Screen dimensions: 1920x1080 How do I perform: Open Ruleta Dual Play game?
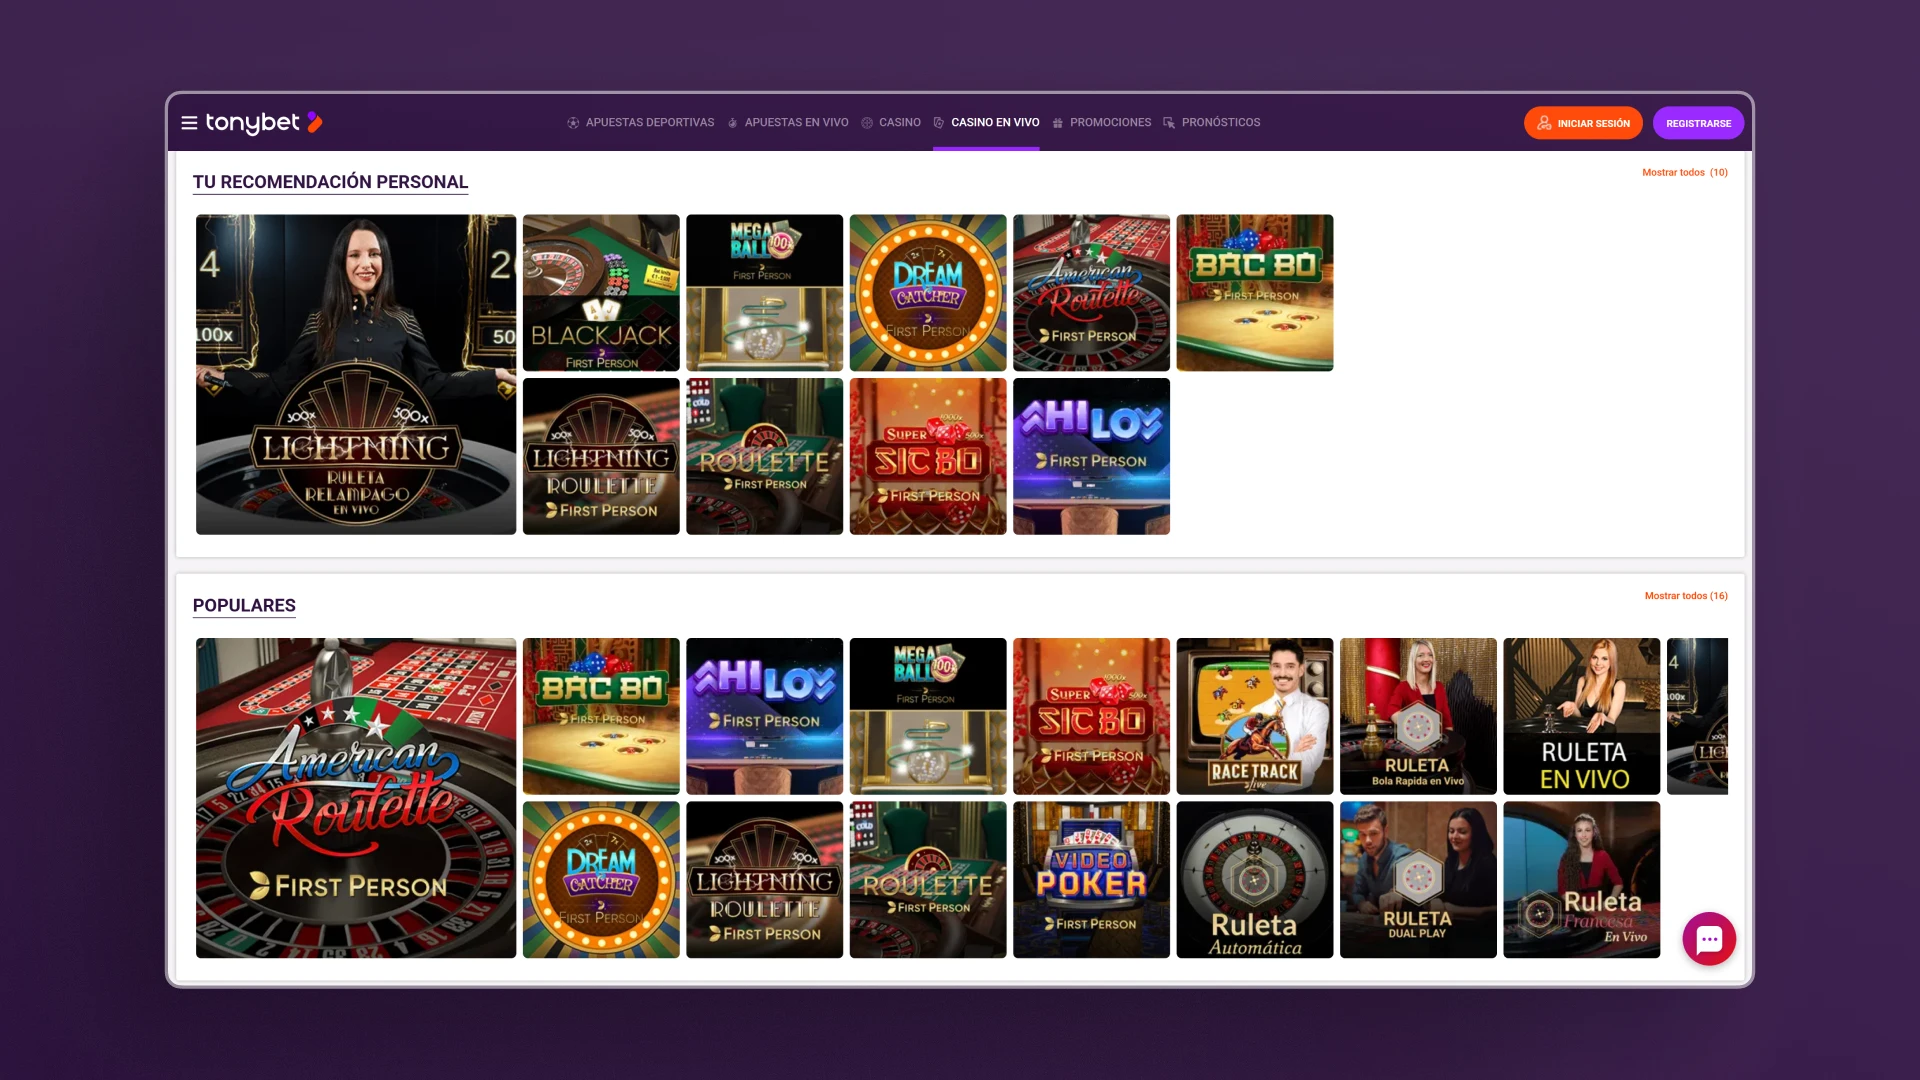pyautogui.click(x=1418, y=880)
